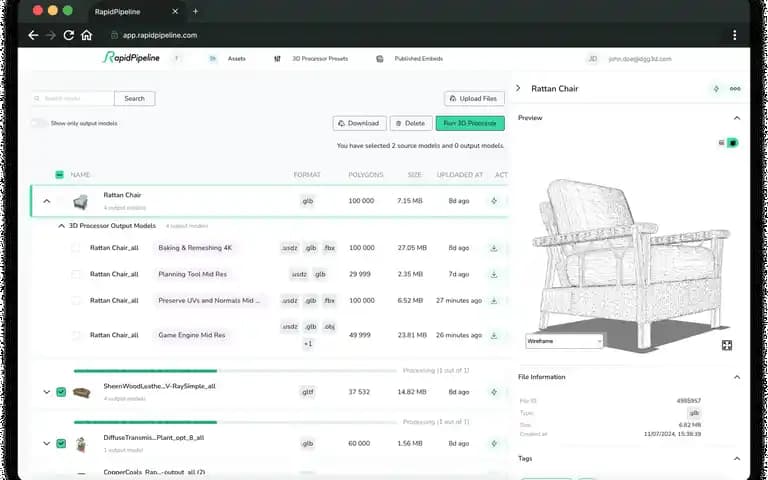Check Baking & Remeshing 4K output checkbox
768x480 pixels.
pos(75,248)
